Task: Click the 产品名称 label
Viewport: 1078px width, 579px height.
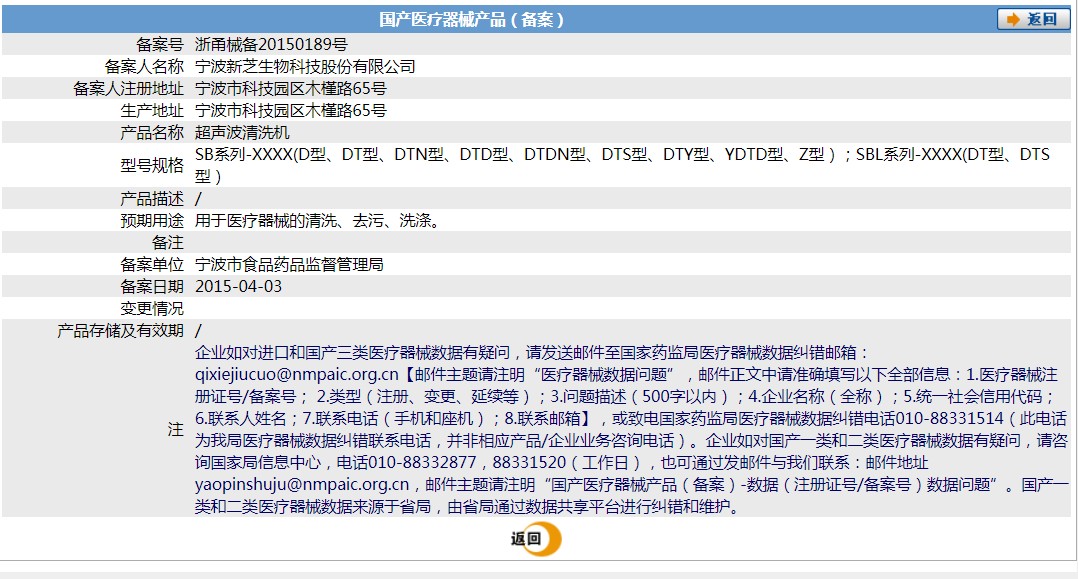Action: coord(152,133)
